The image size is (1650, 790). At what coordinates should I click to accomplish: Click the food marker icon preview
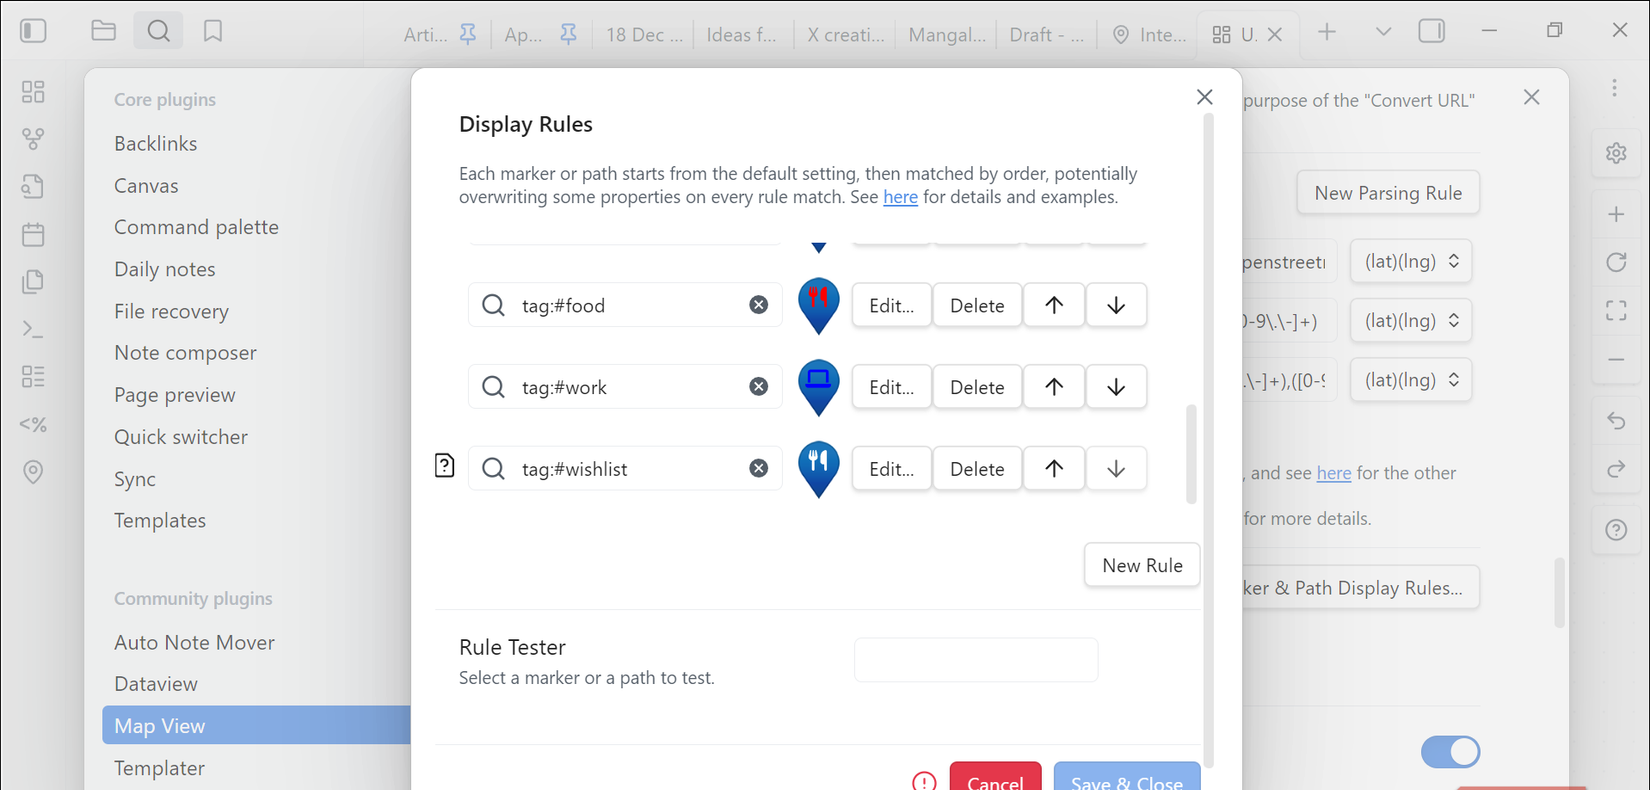pyautogui.click(x=818, y=304)
